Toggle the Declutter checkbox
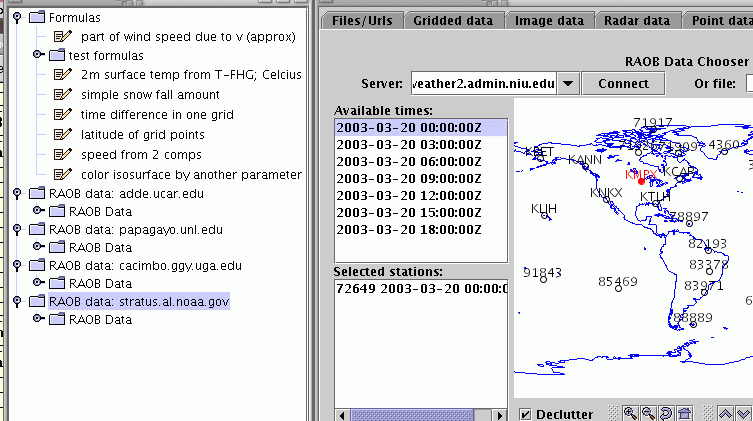The image size is (753, 421). point(525,414)
